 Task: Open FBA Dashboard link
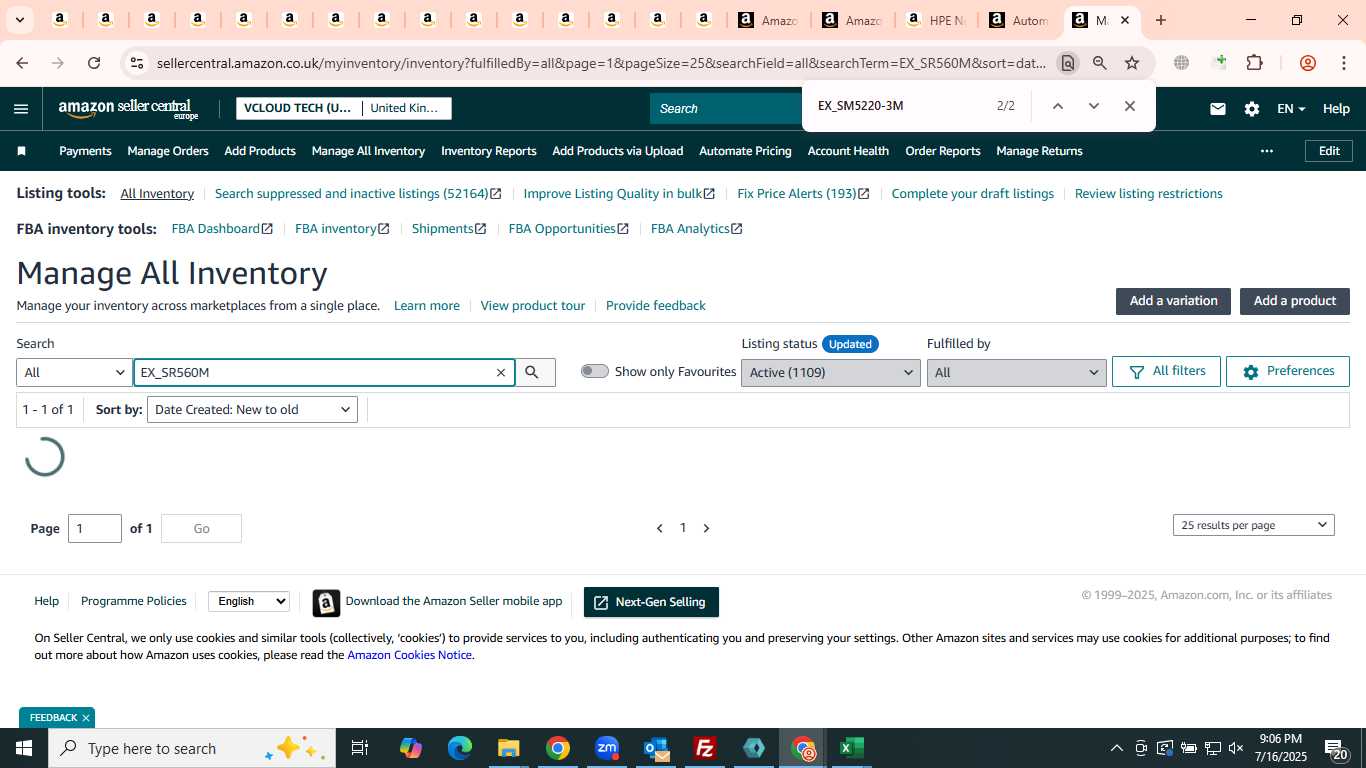tap(222, 229)
